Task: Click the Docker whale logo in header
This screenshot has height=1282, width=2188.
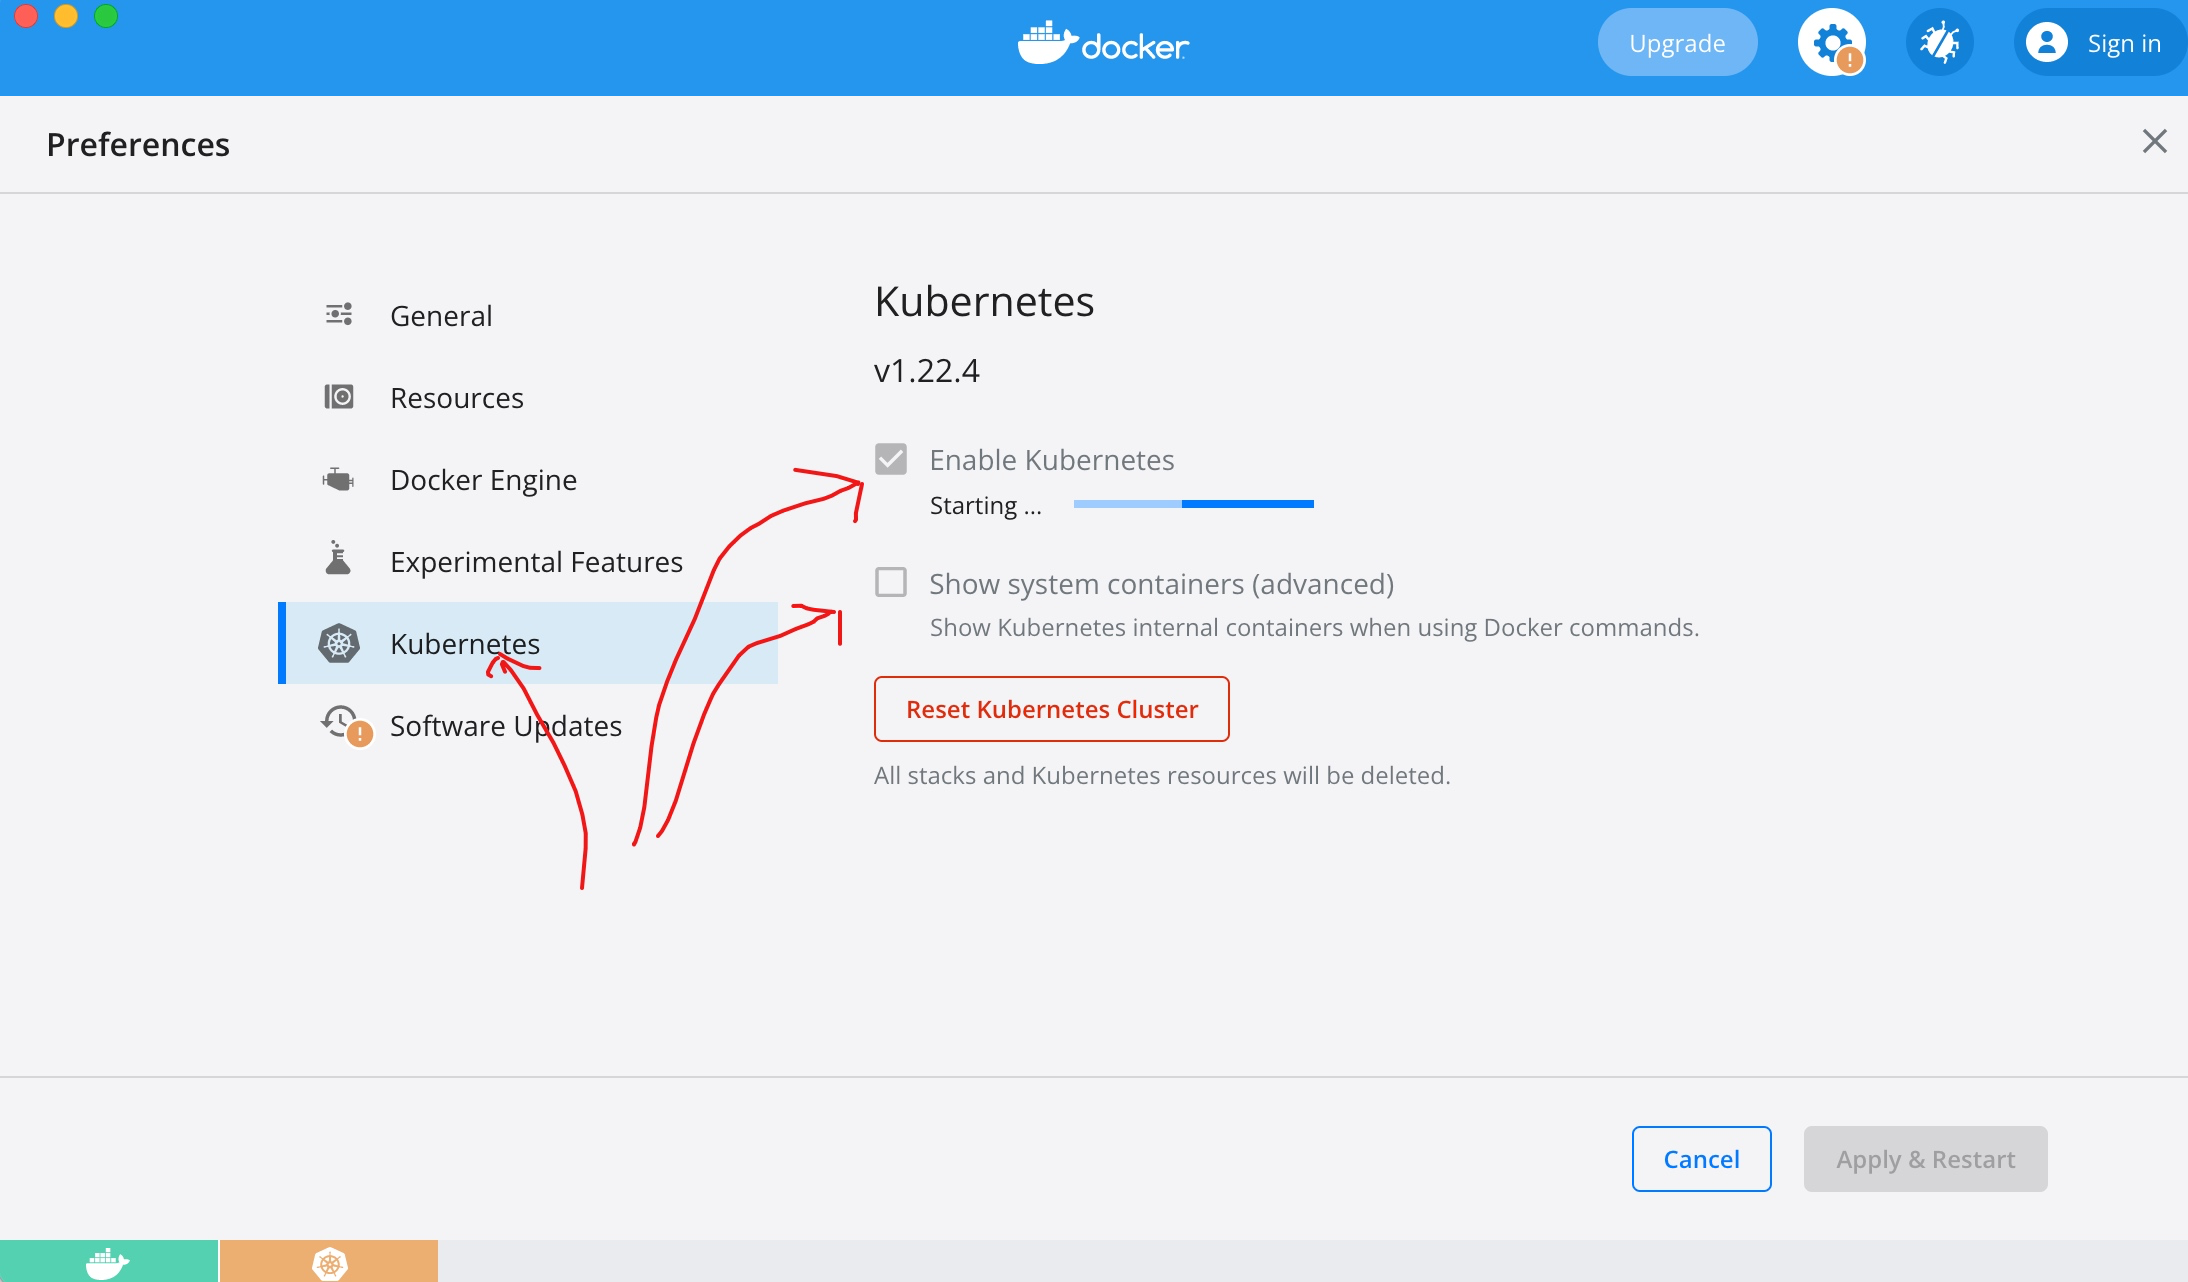Action: click(1046, 43)
